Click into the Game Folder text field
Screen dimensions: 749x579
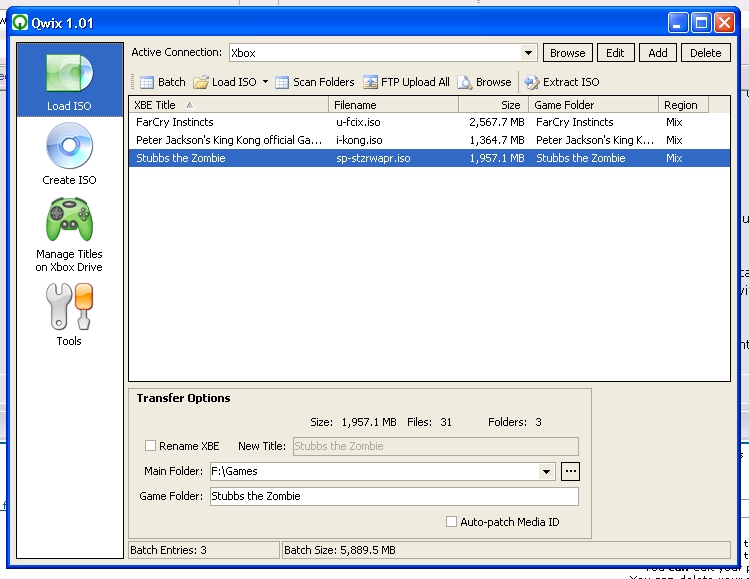click(x=394, y=496)
